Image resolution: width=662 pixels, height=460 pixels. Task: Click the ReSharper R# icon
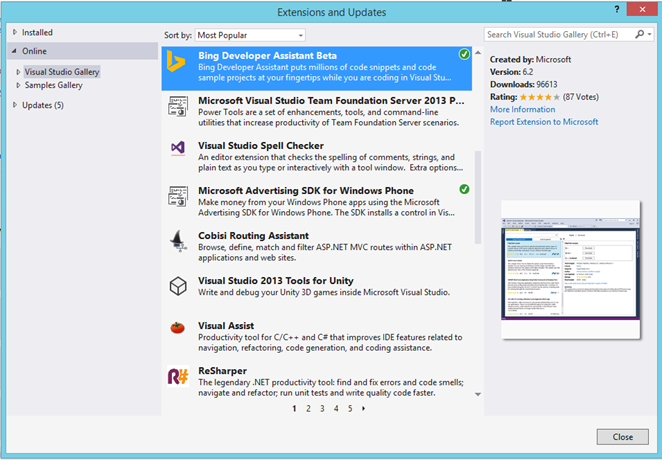pyautogui.click(x=178, y=375)
